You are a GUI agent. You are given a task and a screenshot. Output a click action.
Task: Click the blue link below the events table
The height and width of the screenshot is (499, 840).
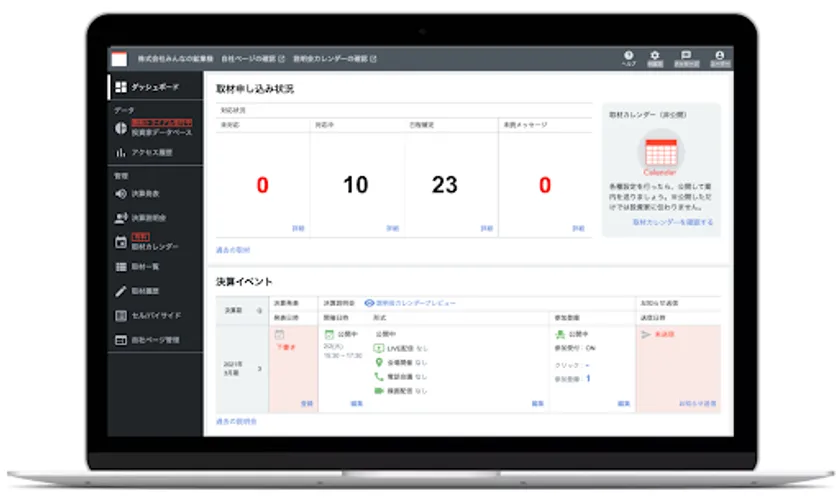(x=236, y=422)
